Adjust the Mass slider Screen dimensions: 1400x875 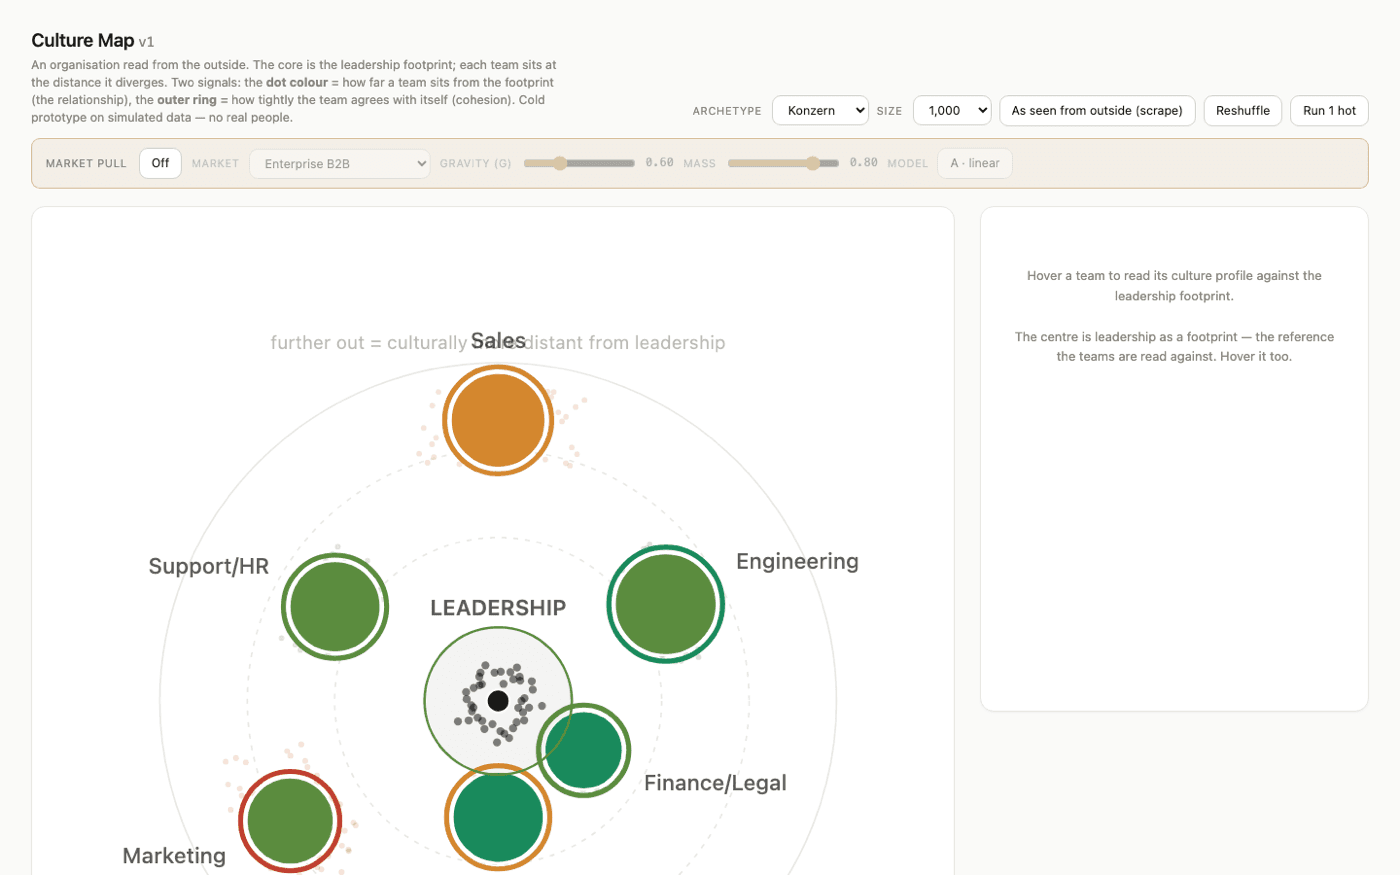click(x=783, y=163)
